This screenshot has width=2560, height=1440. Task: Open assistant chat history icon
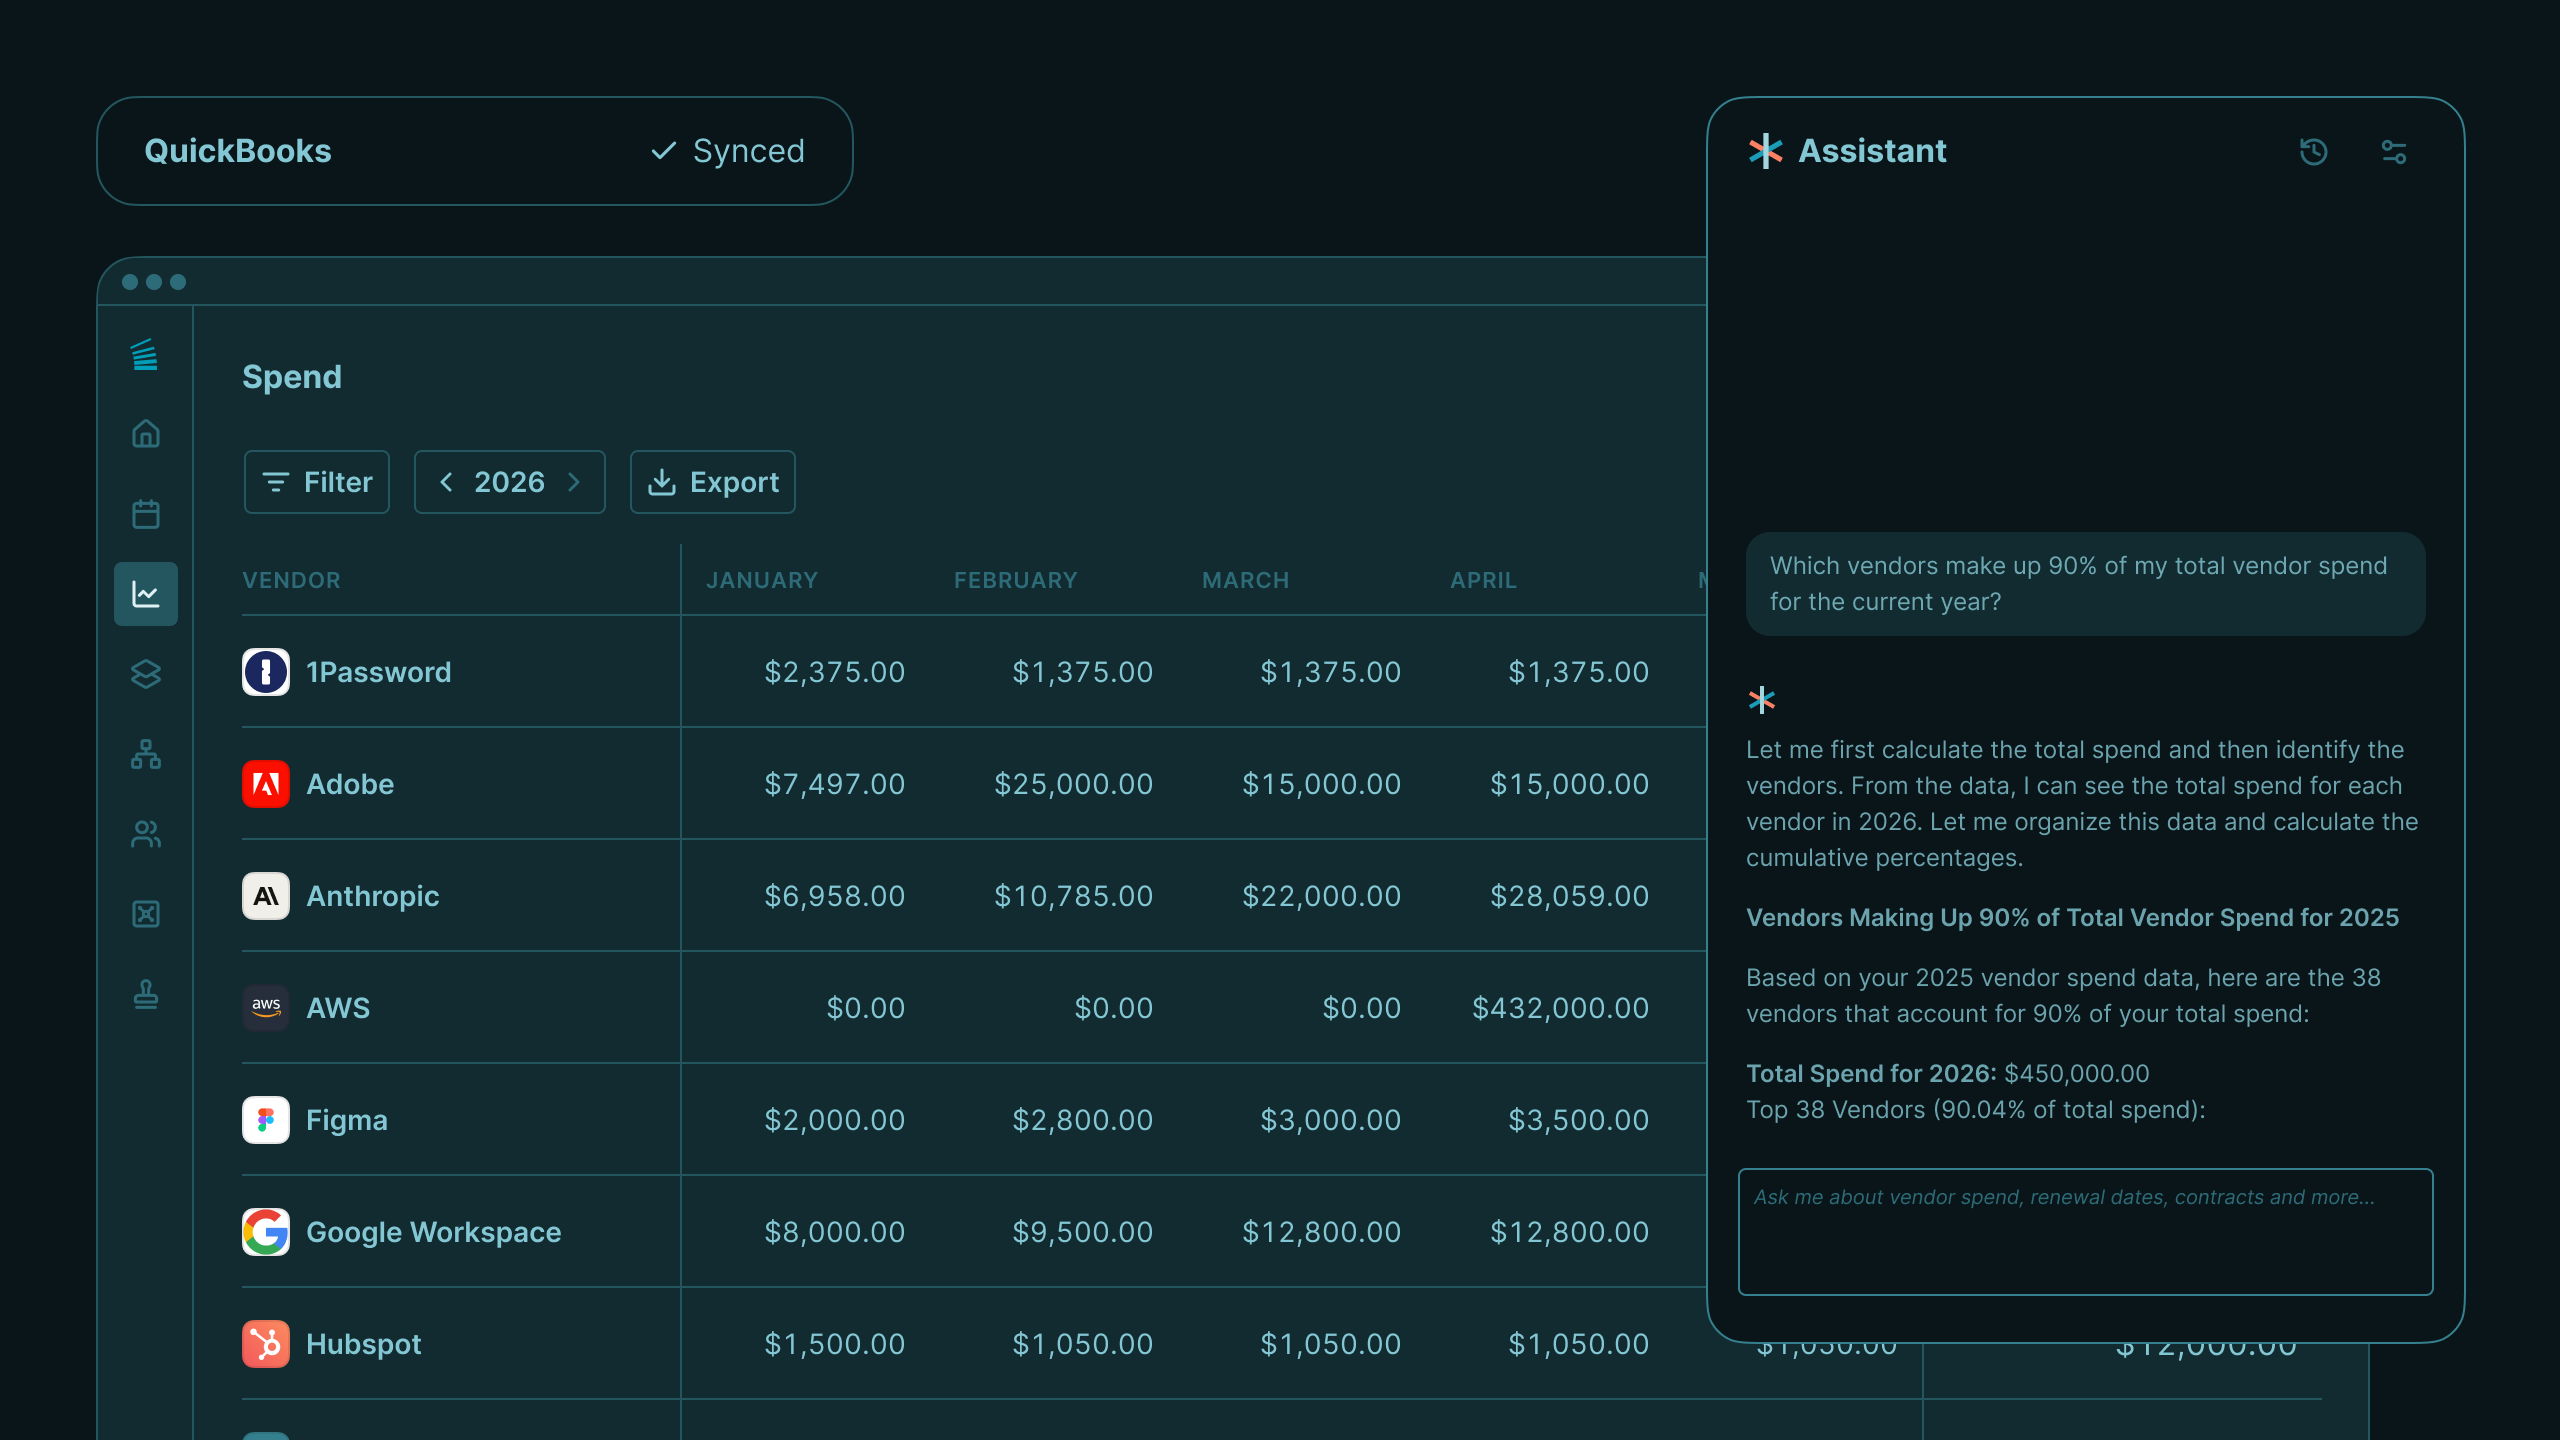2313,152
